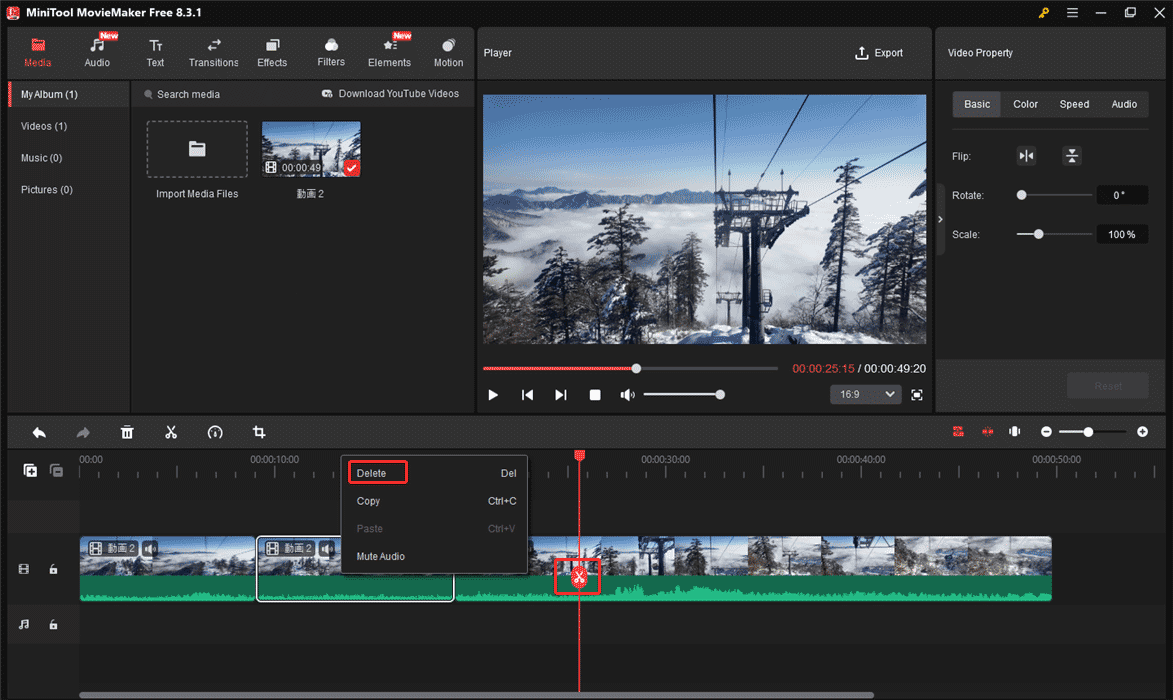Select the Split (scissors) tool in timeline toolbar
Image resolution: width=1173 pixels, height=700 pixels.
[x=171, y=432]
